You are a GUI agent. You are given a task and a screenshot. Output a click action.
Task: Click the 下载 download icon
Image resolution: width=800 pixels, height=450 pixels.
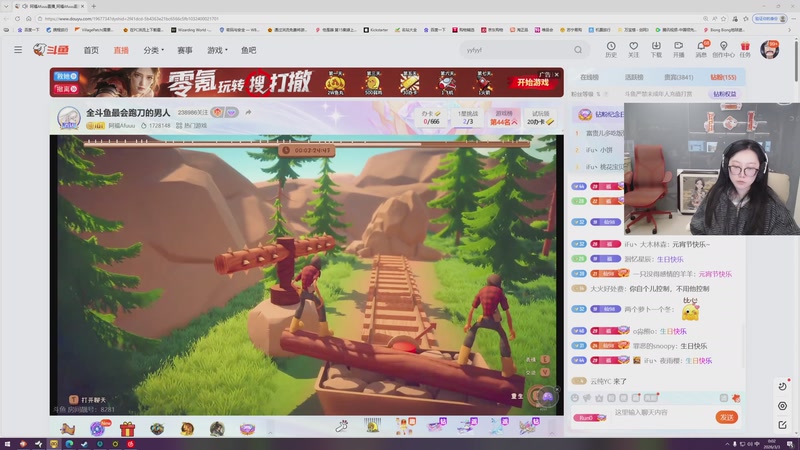(x=656, y=49)
